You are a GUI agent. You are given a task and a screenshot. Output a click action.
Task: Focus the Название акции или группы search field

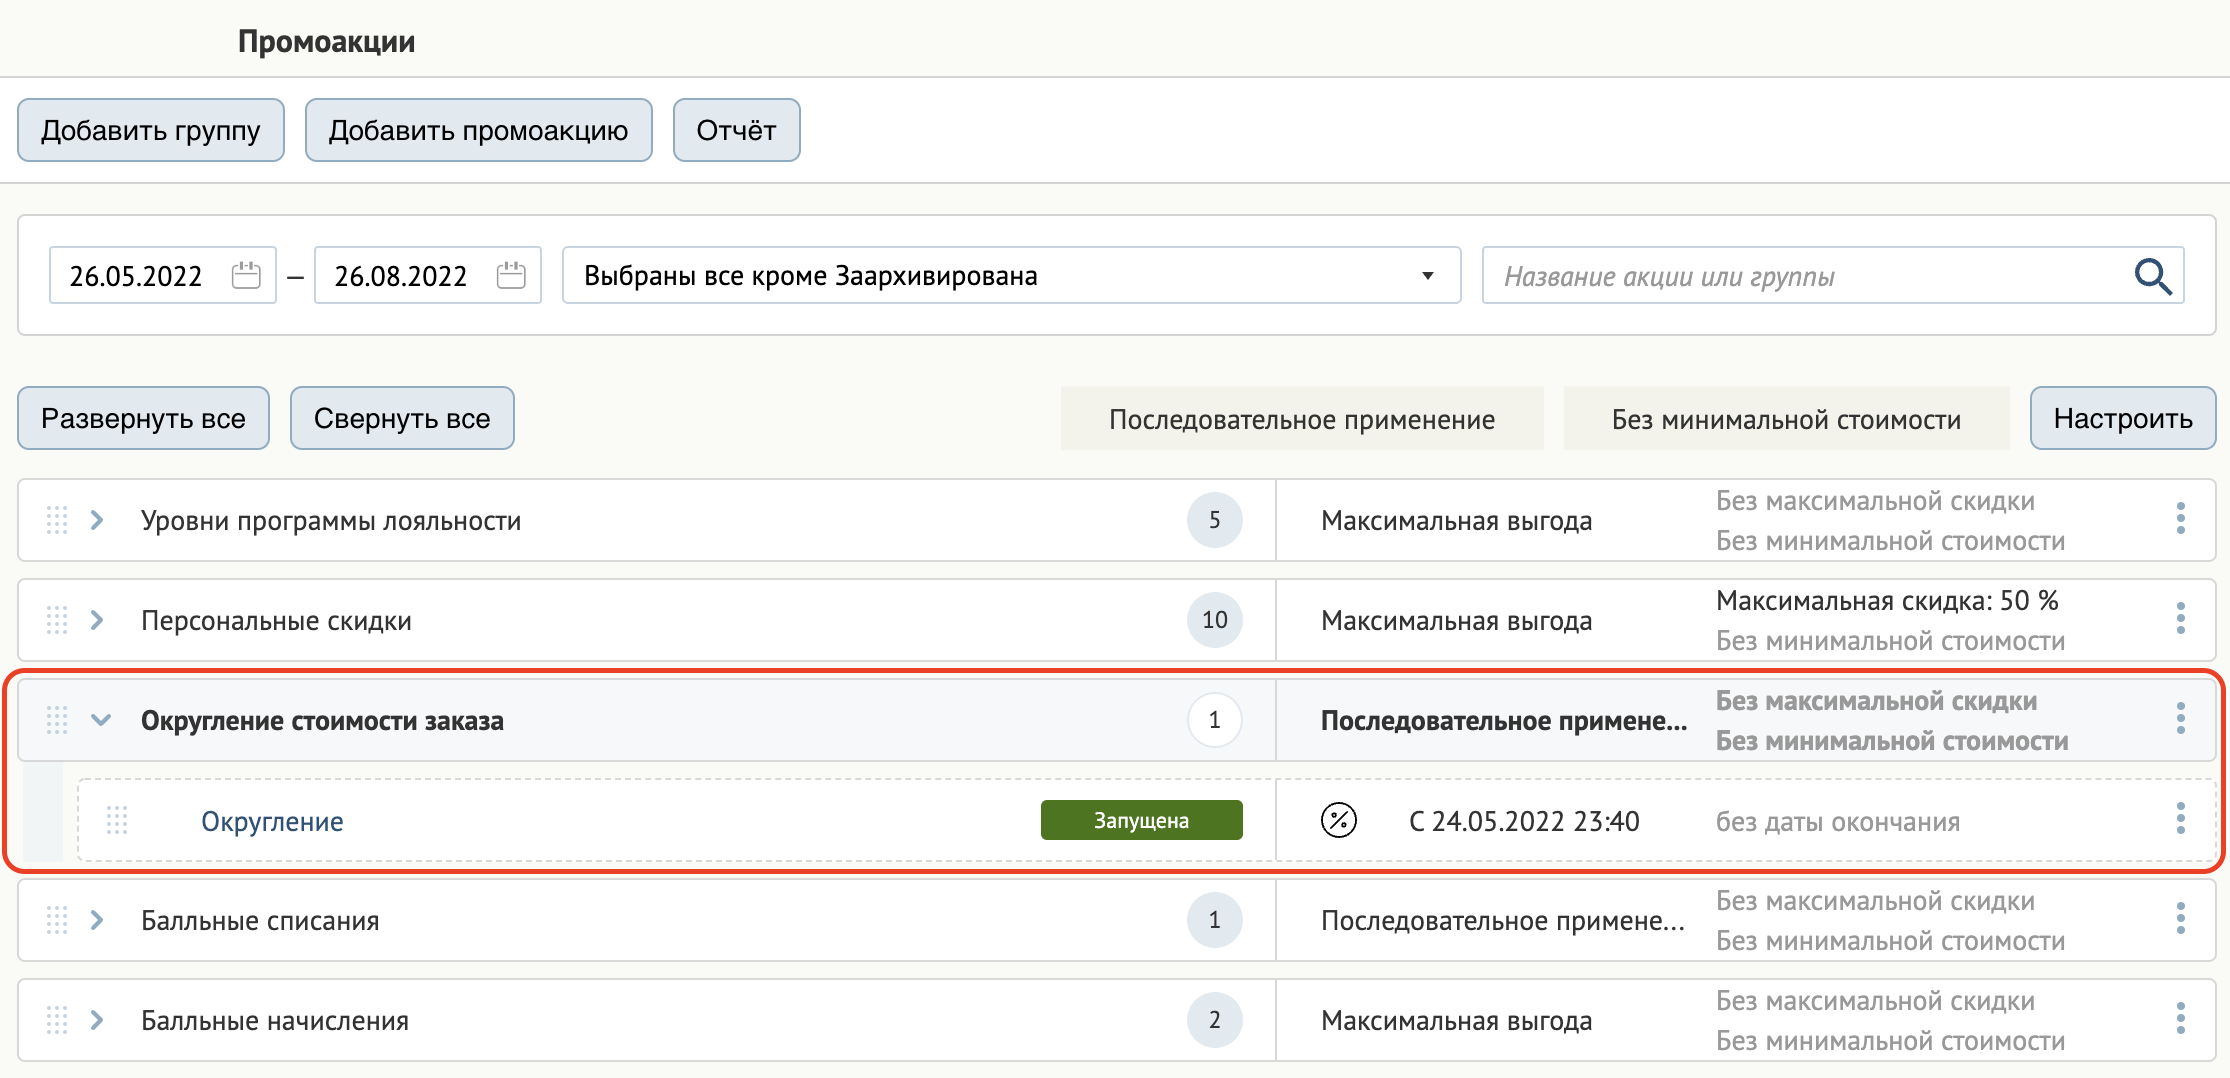click(x=1832, y=275)
